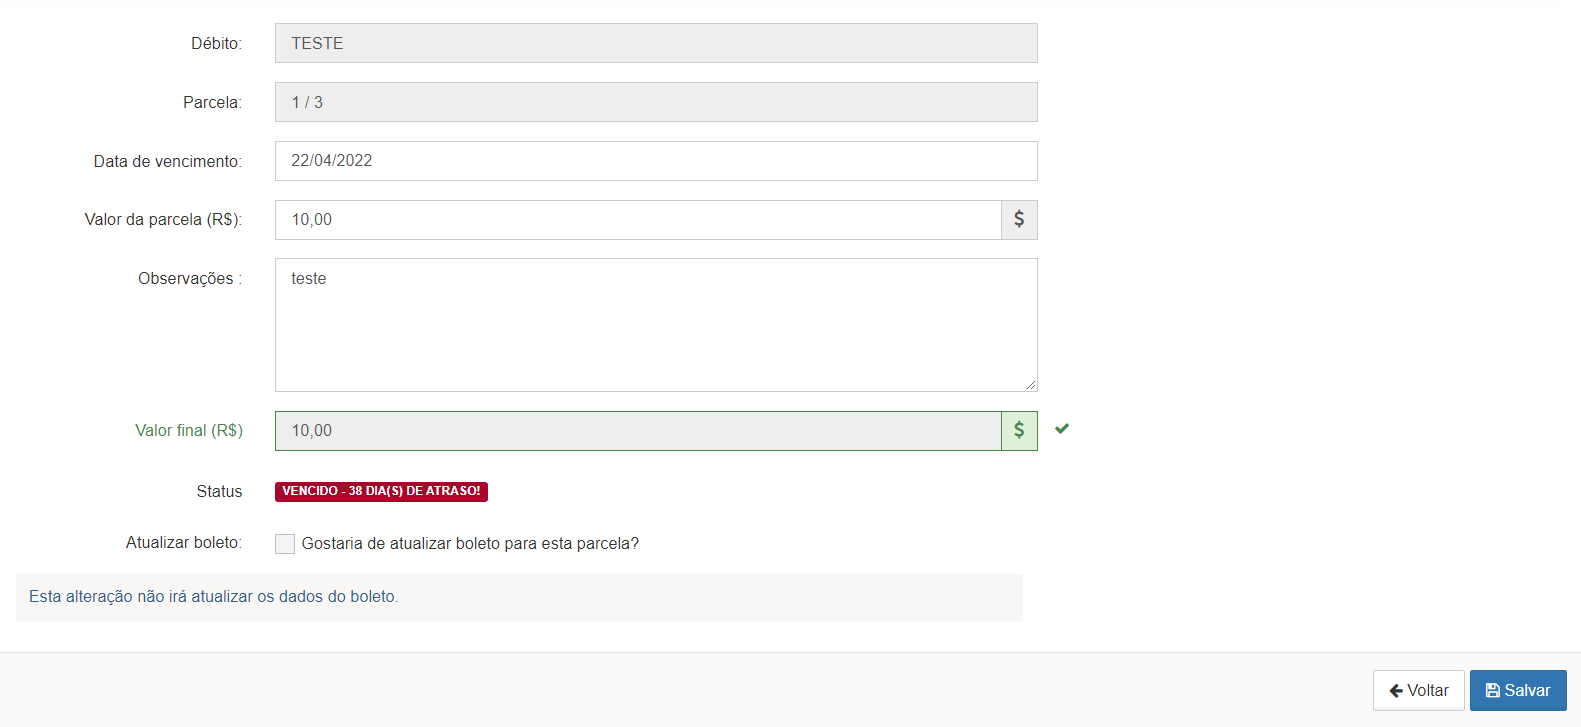Click the disabled Débito field showing TESTE
The image size is (1581, 727).
click(656, 43)
